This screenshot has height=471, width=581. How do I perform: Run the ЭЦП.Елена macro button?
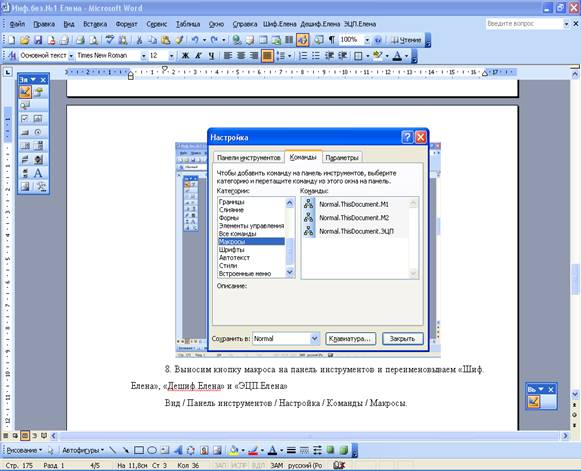(360, 24)
